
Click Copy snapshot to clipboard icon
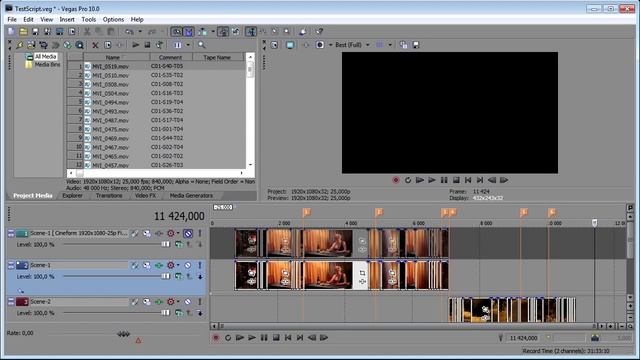(x=403, y=45)
